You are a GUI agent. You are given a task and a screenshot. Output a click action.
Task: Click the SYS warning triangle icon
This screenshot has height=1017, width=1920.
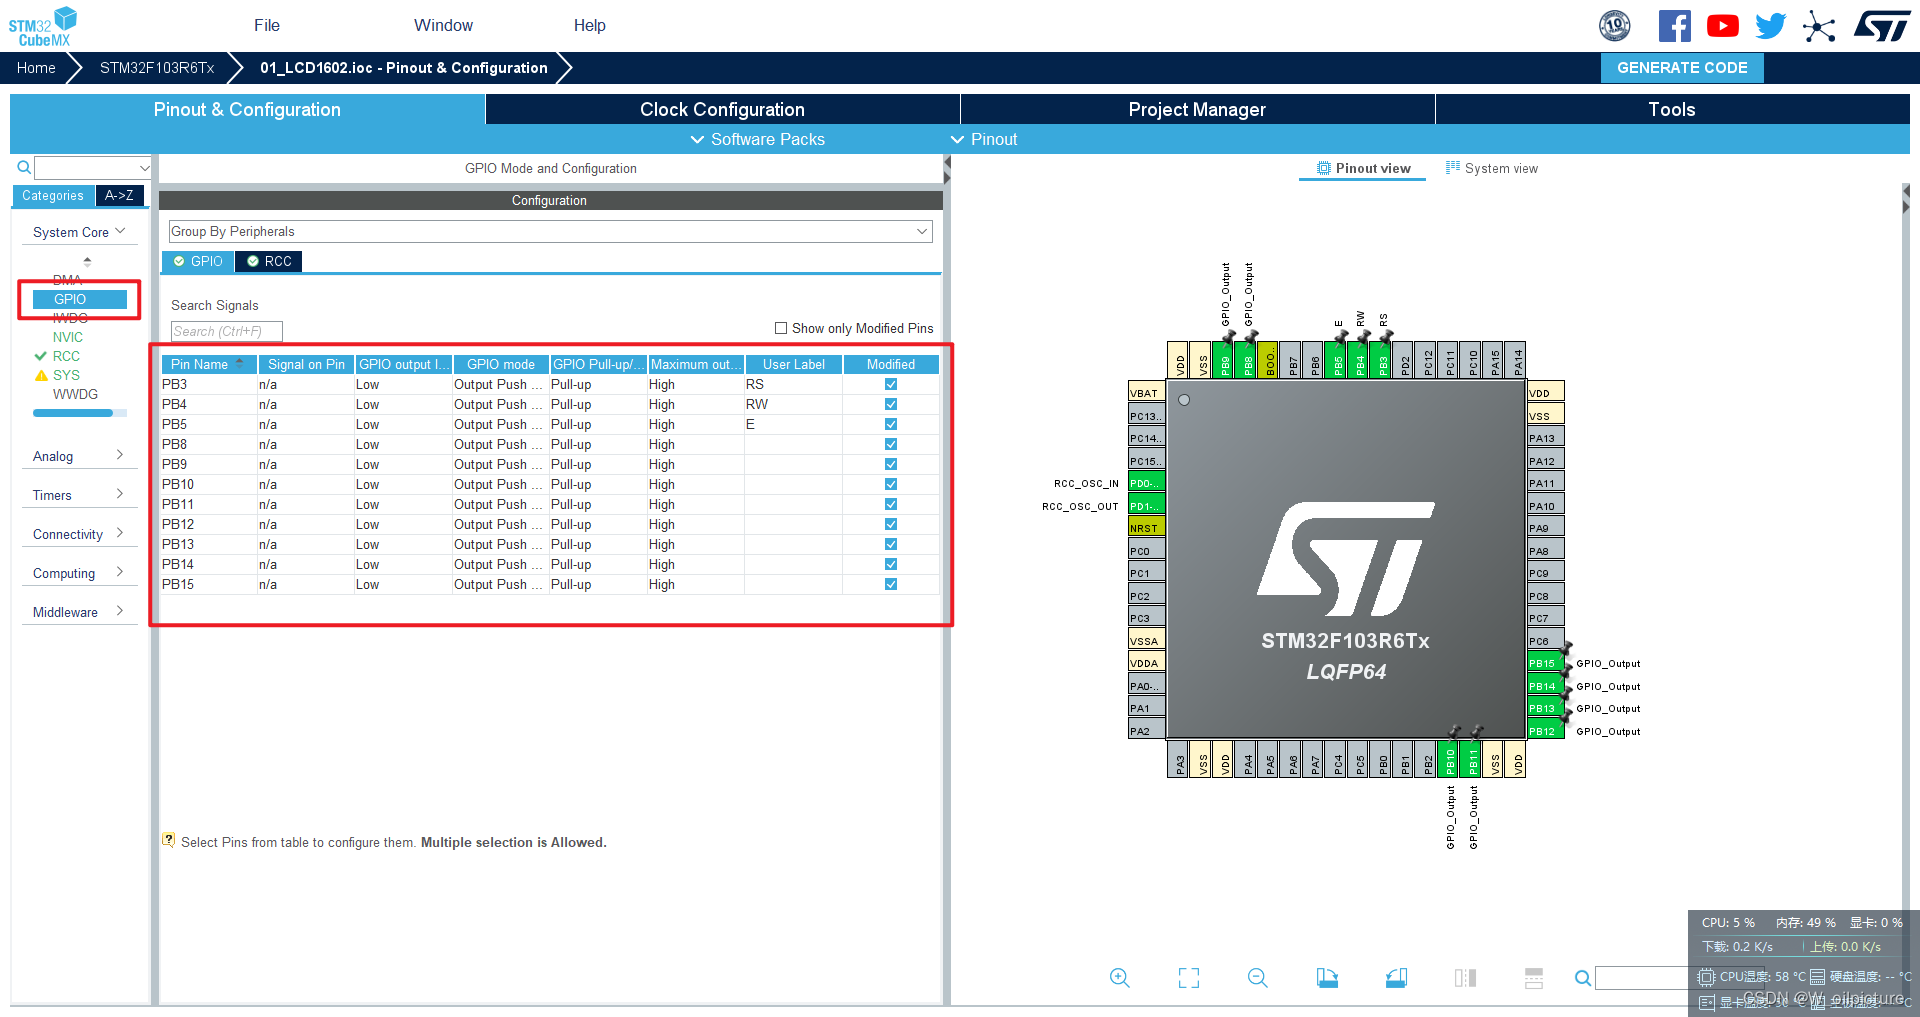tap(41, 375)
